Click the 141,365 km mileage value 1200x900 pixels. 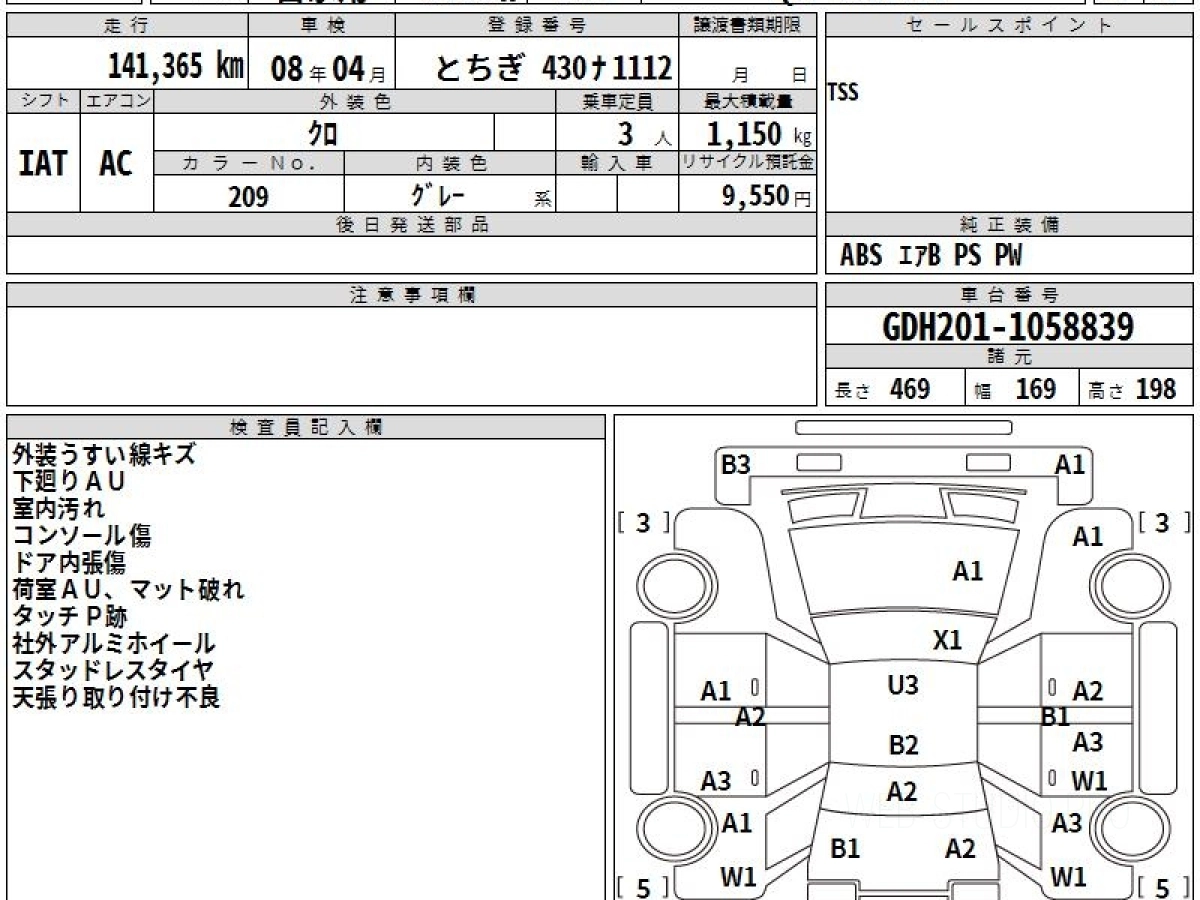click(176, 67)
